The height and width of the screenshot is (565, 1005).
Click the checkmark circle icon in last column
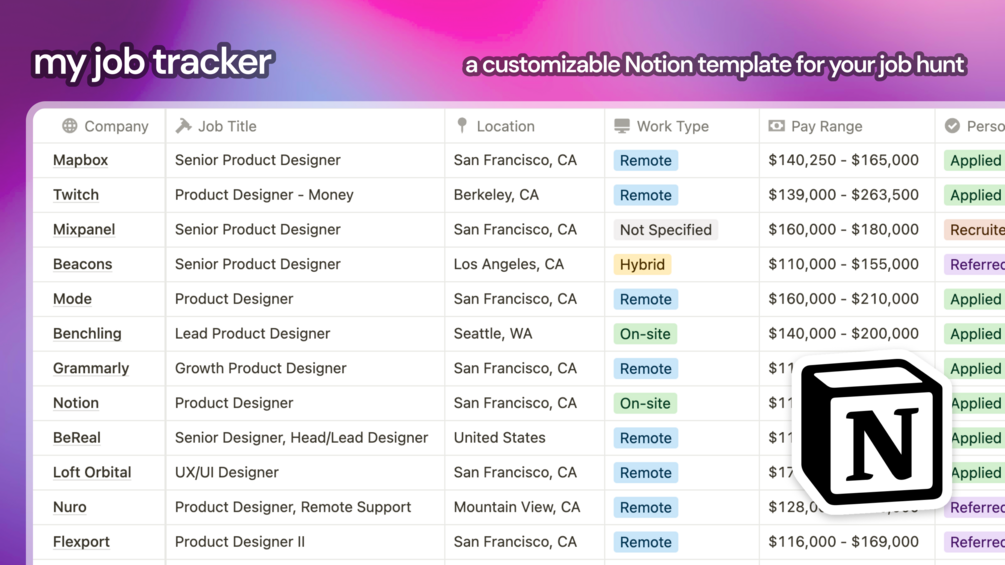(x=952, y=126)
